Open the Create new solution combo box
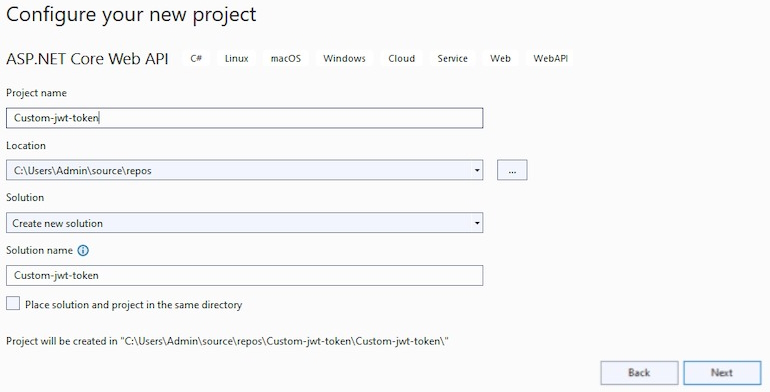 pyautogui.click(x=245, y=223)
